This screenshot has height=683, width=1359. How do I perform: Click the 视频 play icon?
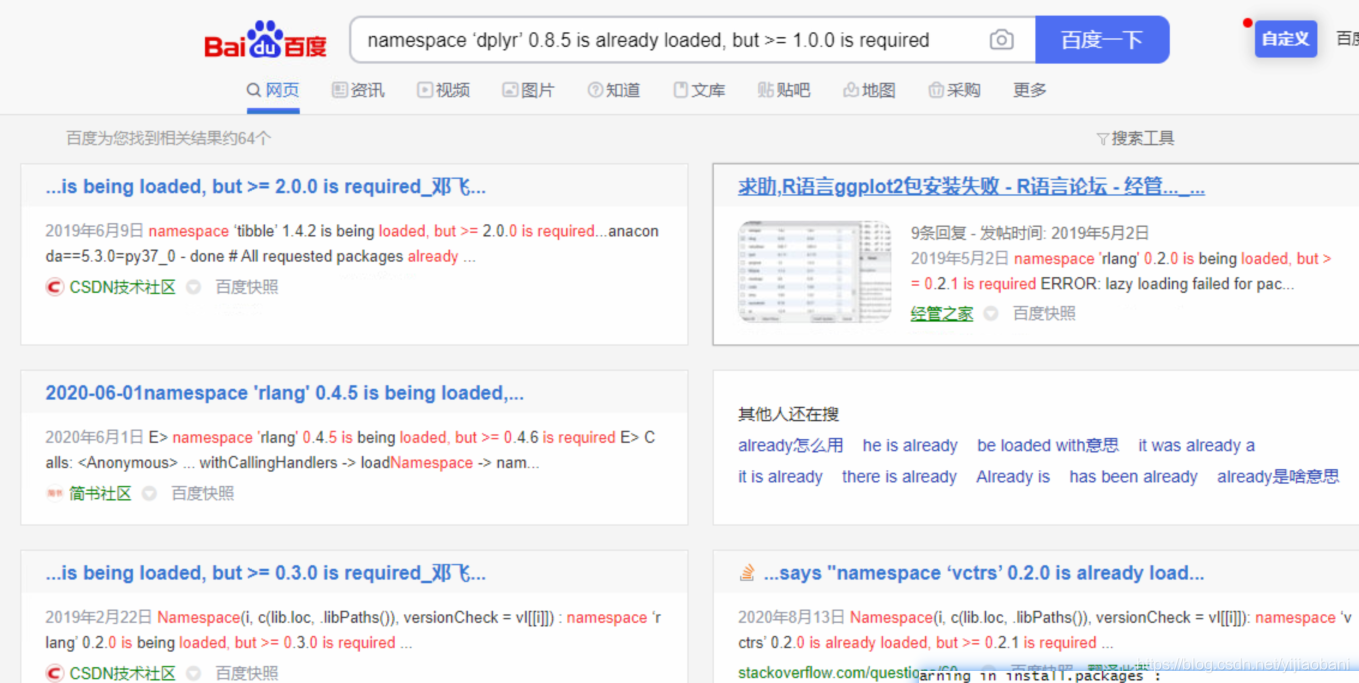[x=424, y=90]
